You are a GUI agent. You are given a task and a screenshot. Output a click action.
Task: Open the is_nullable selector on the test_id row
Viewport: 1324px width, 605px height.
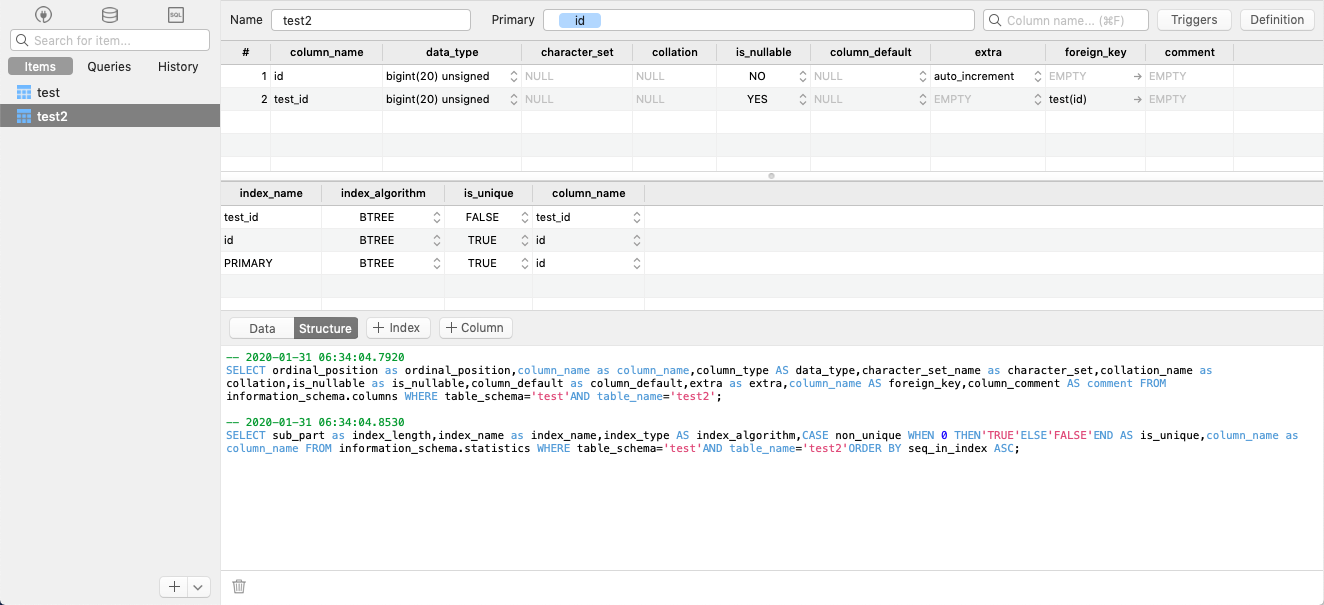[x=803, y=99]
